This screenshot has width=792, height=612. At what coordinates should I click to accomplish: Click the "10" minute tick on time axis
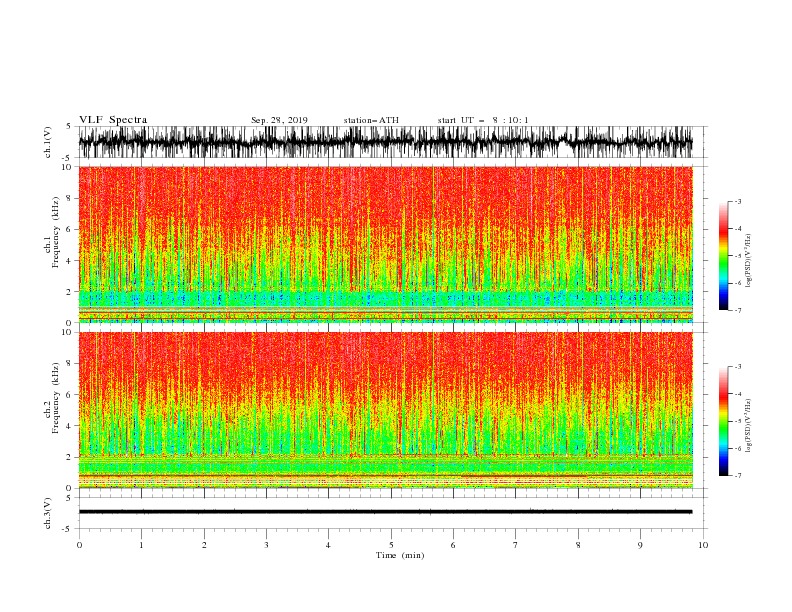[703, 545]
